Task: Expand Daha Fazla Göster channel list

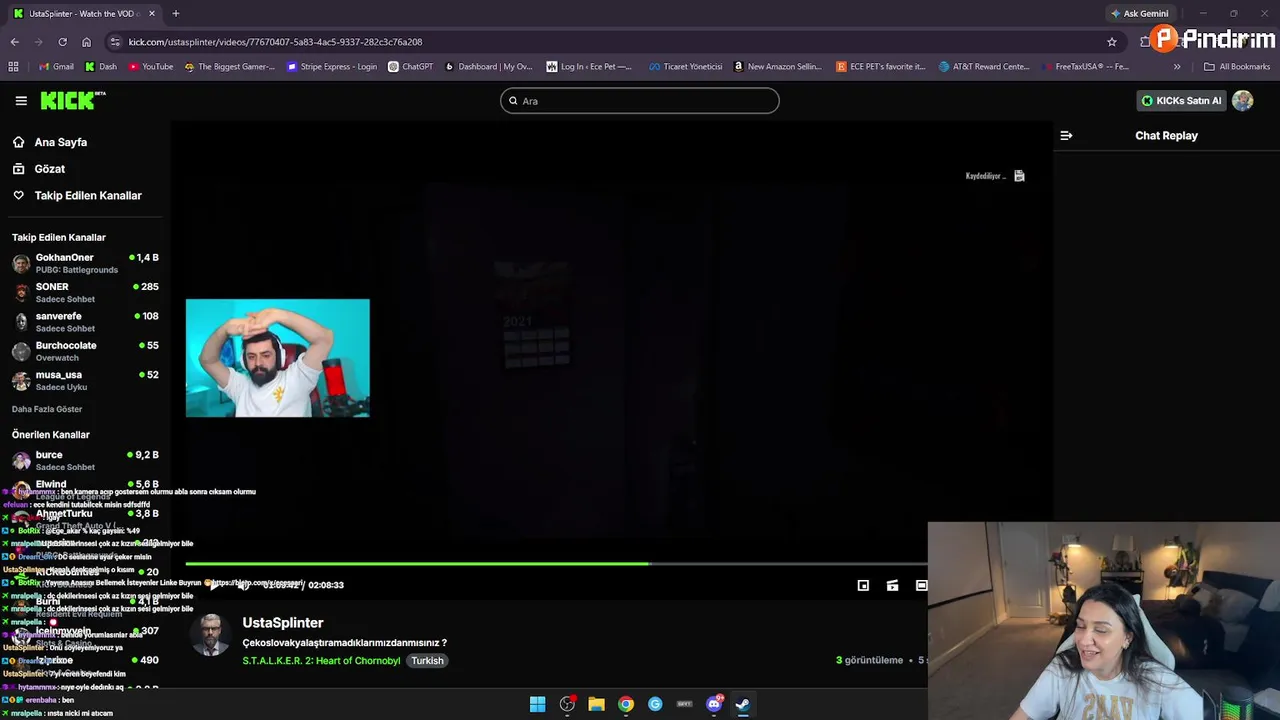Action: [47, 409]
